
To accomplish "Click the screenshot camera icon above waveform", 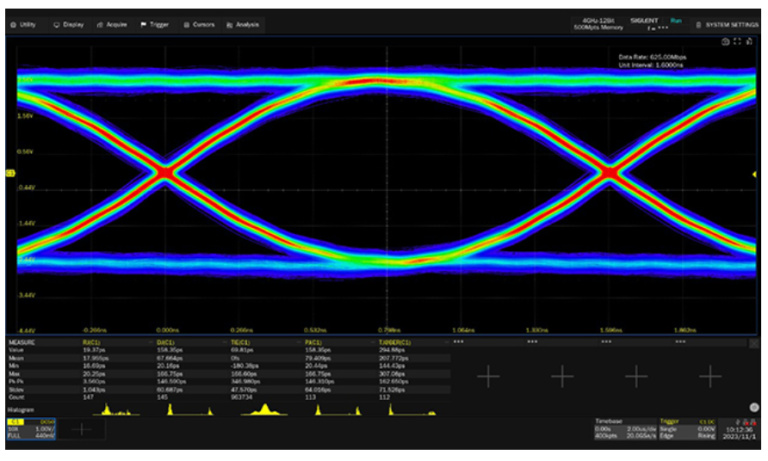I will (x=725, y=42).
